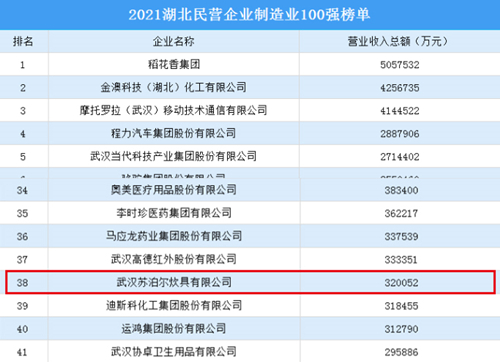Click rank number 3 cell
This screenshot has width=500, height=362.
click(23, 111)
